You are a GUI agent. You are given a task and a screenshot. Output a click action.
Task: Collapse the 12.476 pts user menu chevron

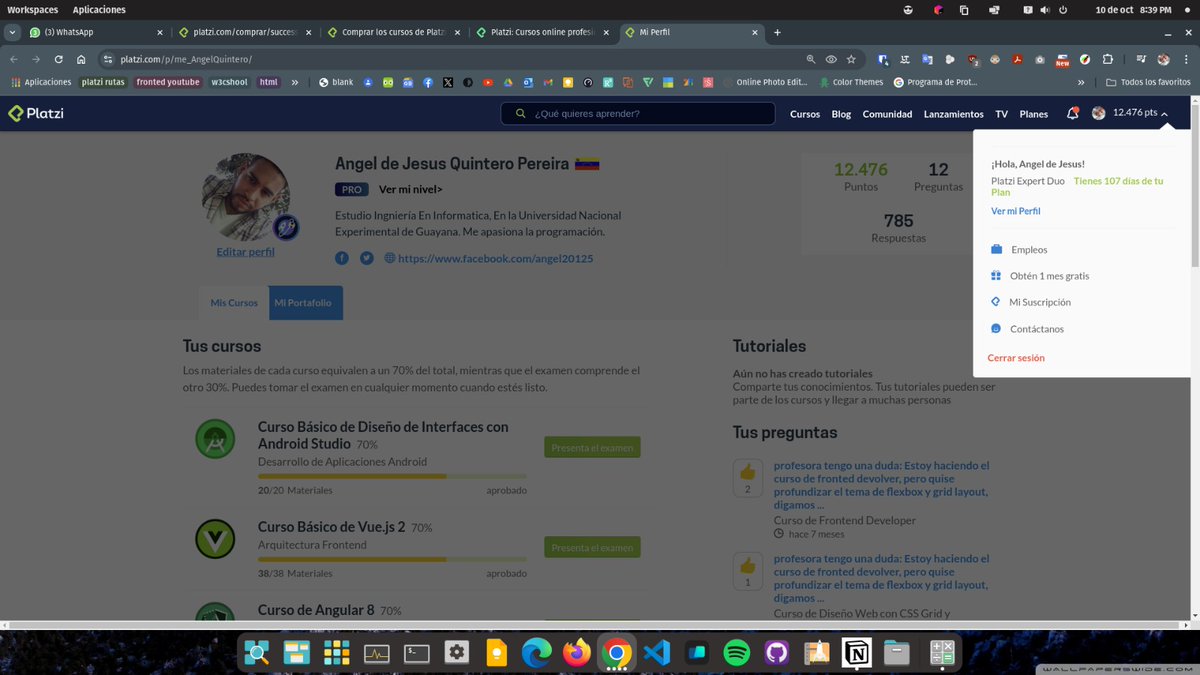1165,113
